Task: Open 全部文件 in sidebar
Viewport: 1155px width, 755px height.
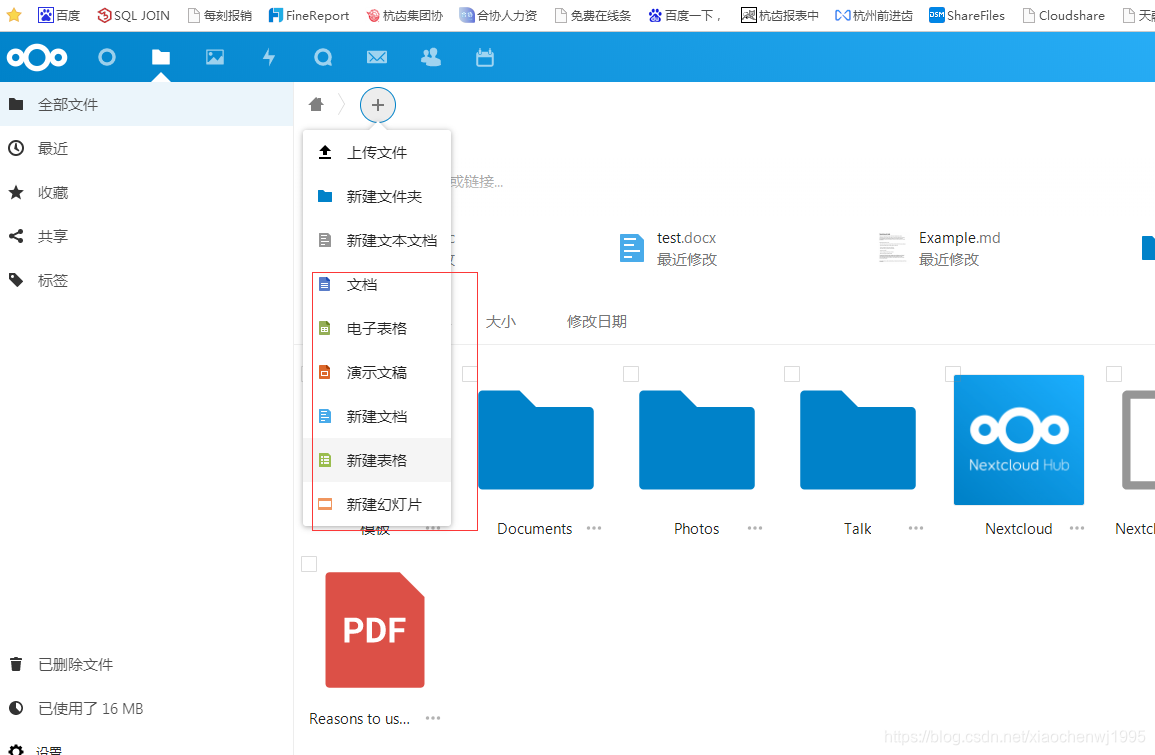Action: point(147,105)
